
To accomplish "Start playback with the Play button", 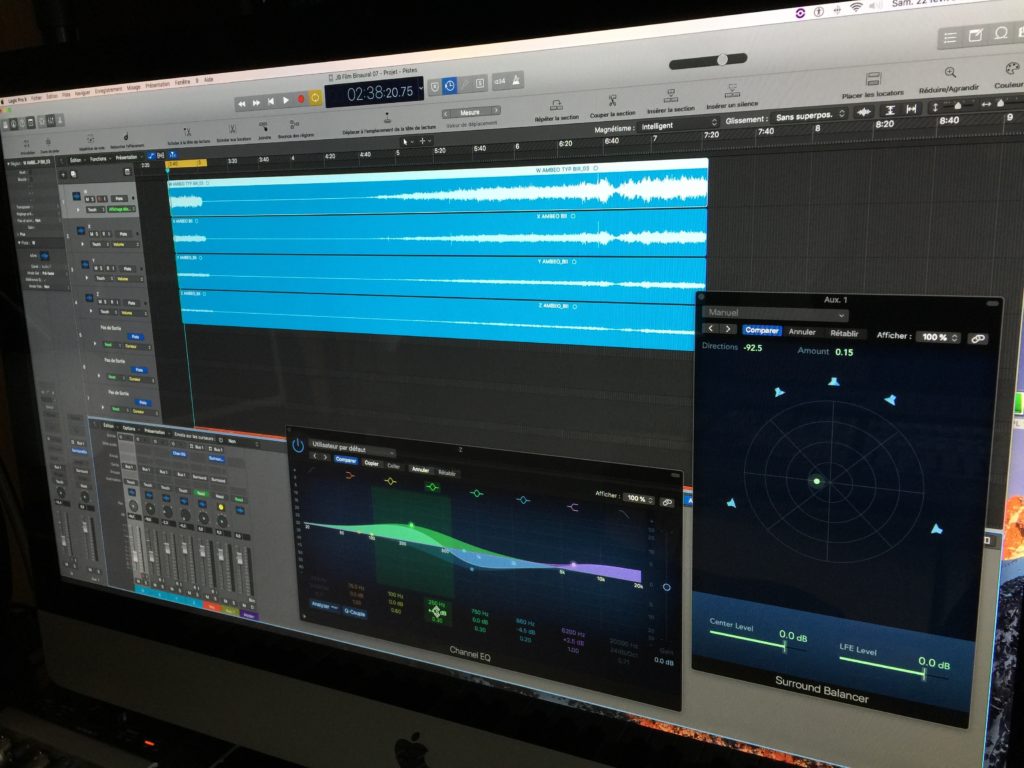I will pos(285,100).
